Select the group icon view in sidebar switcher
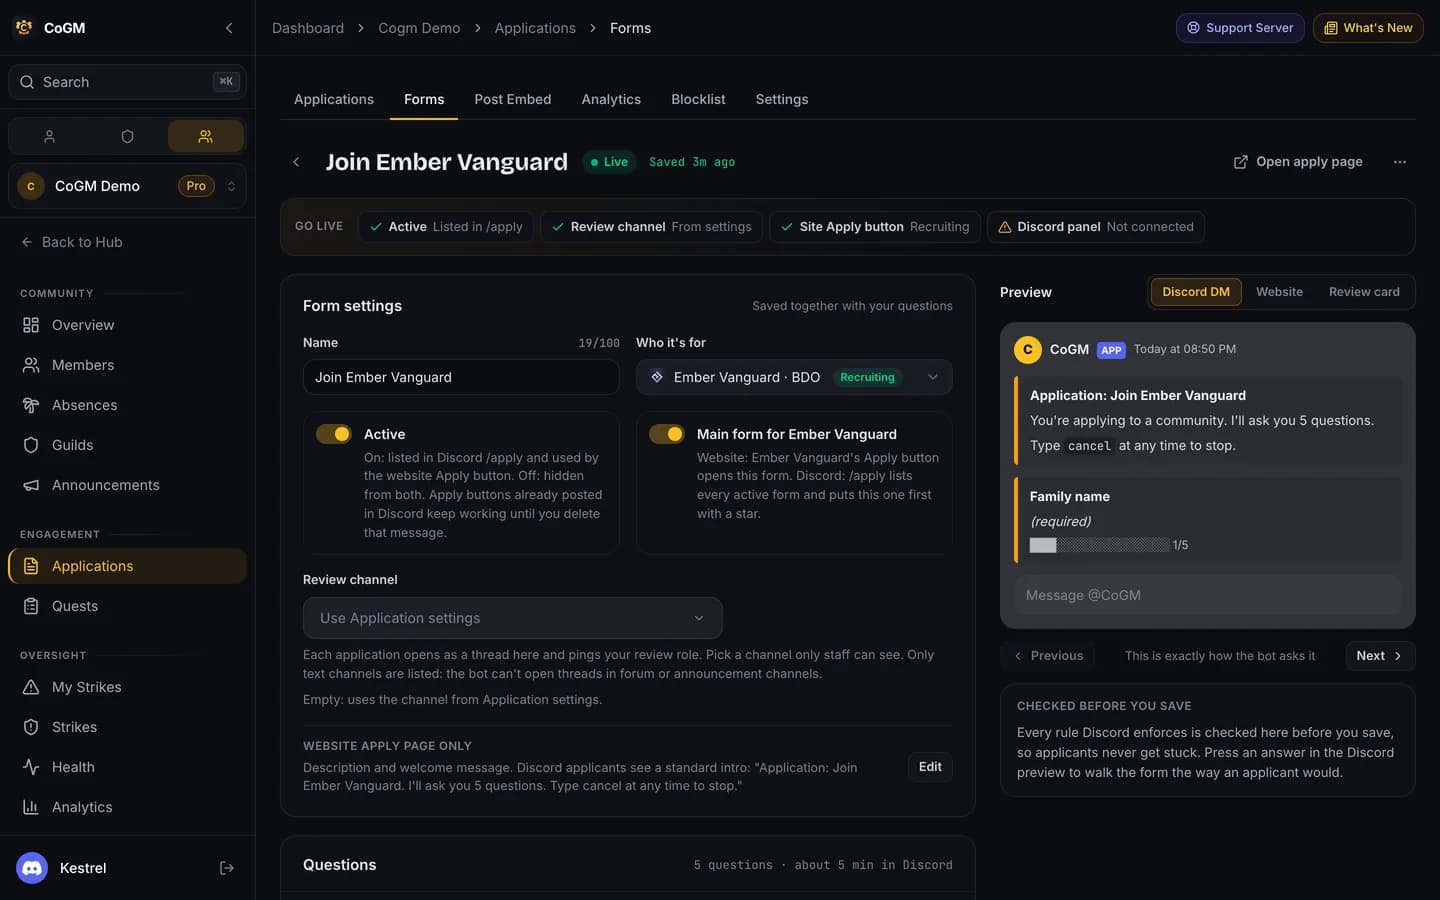 coord(205,136)
